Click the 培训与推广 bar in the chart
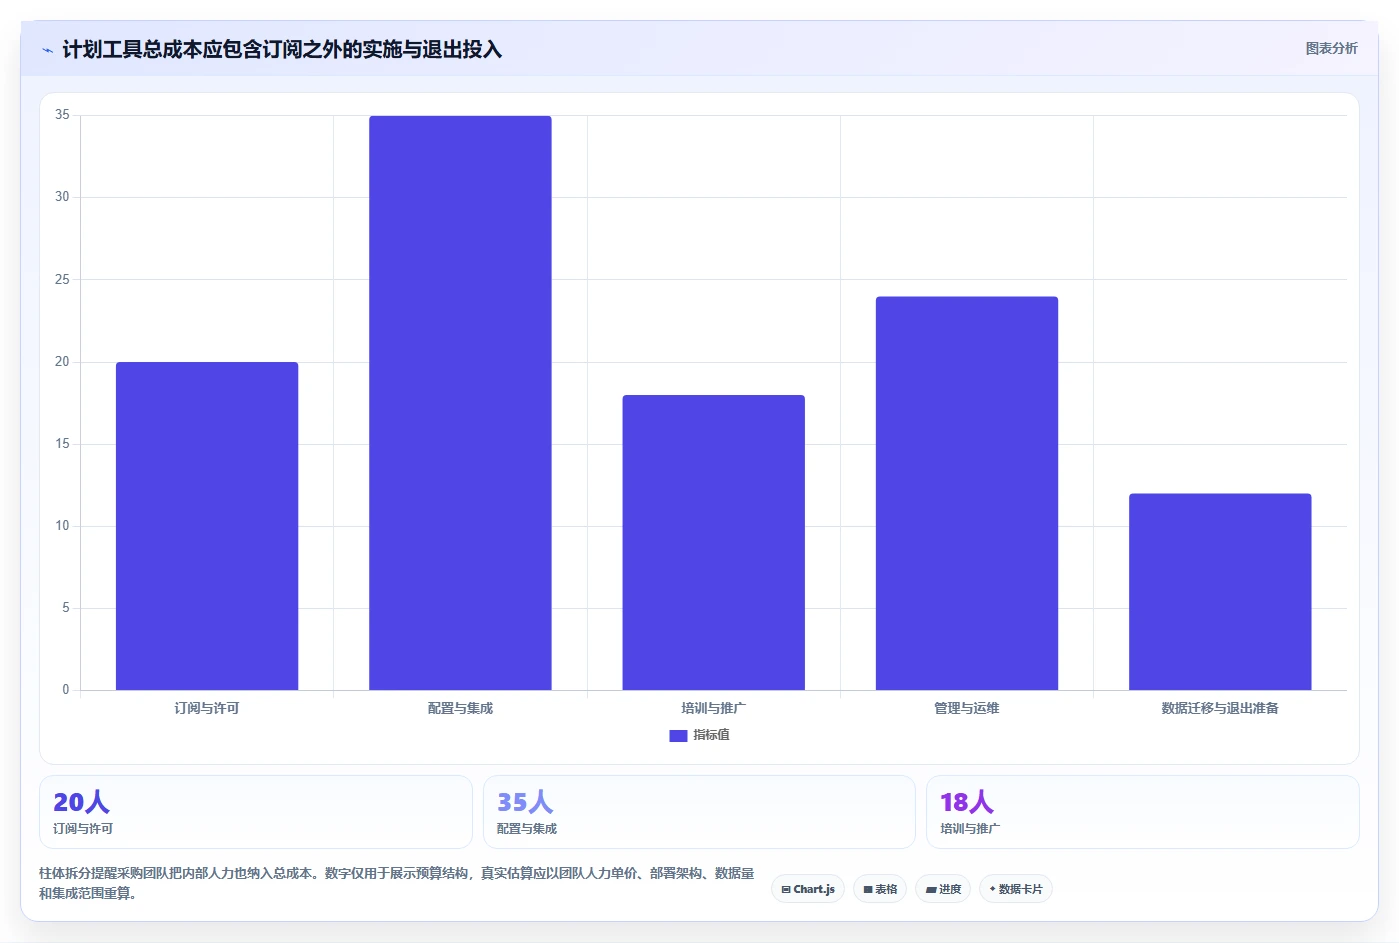1399x943 pixels. [713, 542]
